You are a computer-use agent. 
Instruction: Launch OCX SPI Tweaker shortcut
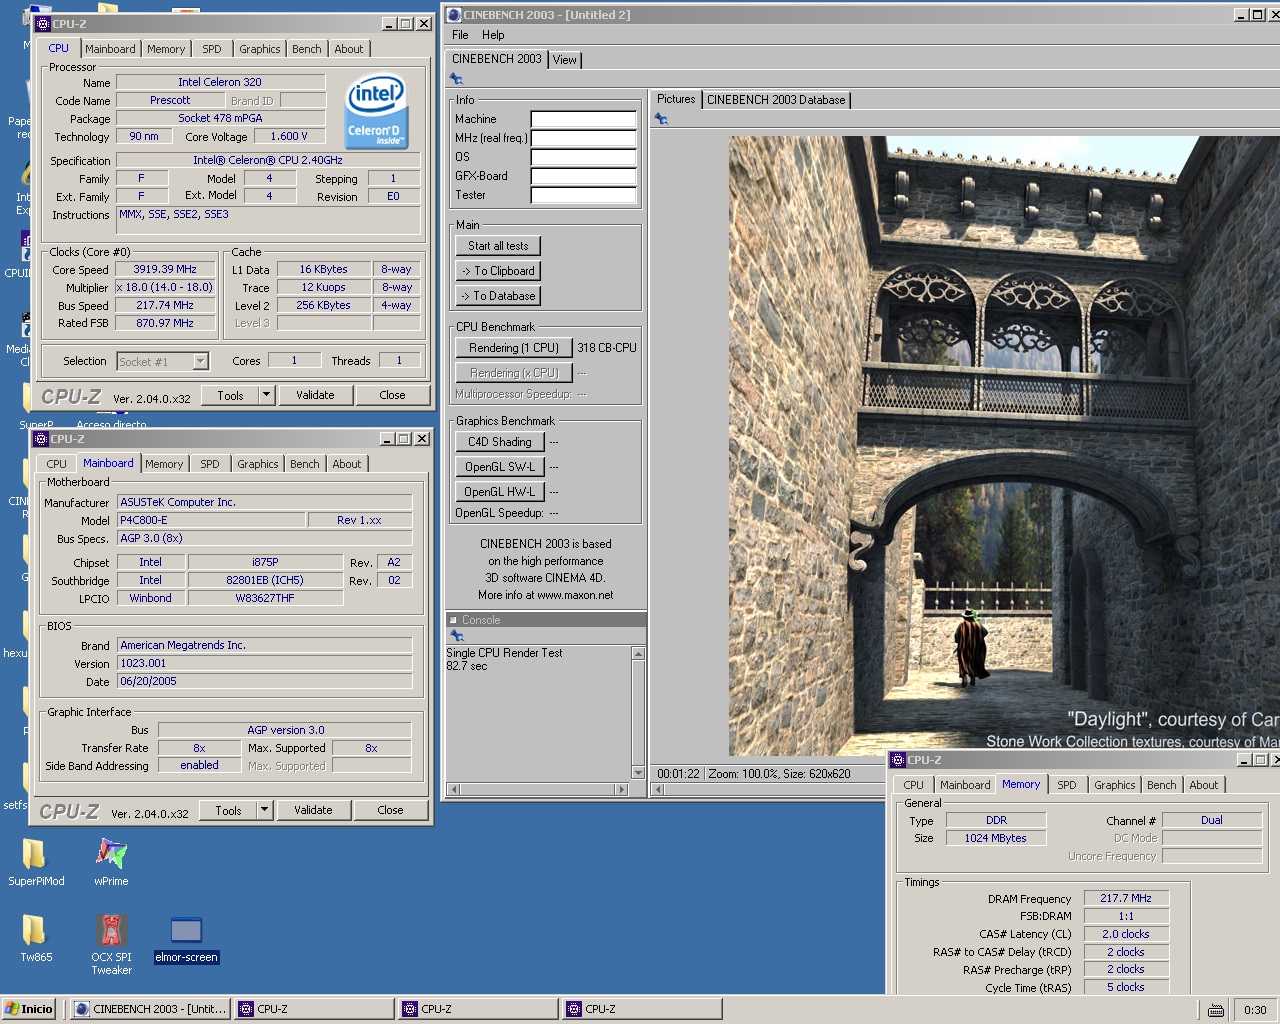(111, 944)
